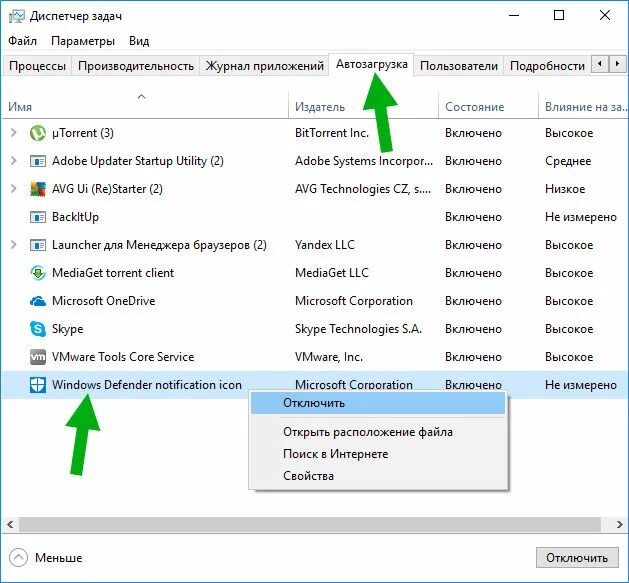Click Включено status in the µTorrent row

tap(473, 133)
